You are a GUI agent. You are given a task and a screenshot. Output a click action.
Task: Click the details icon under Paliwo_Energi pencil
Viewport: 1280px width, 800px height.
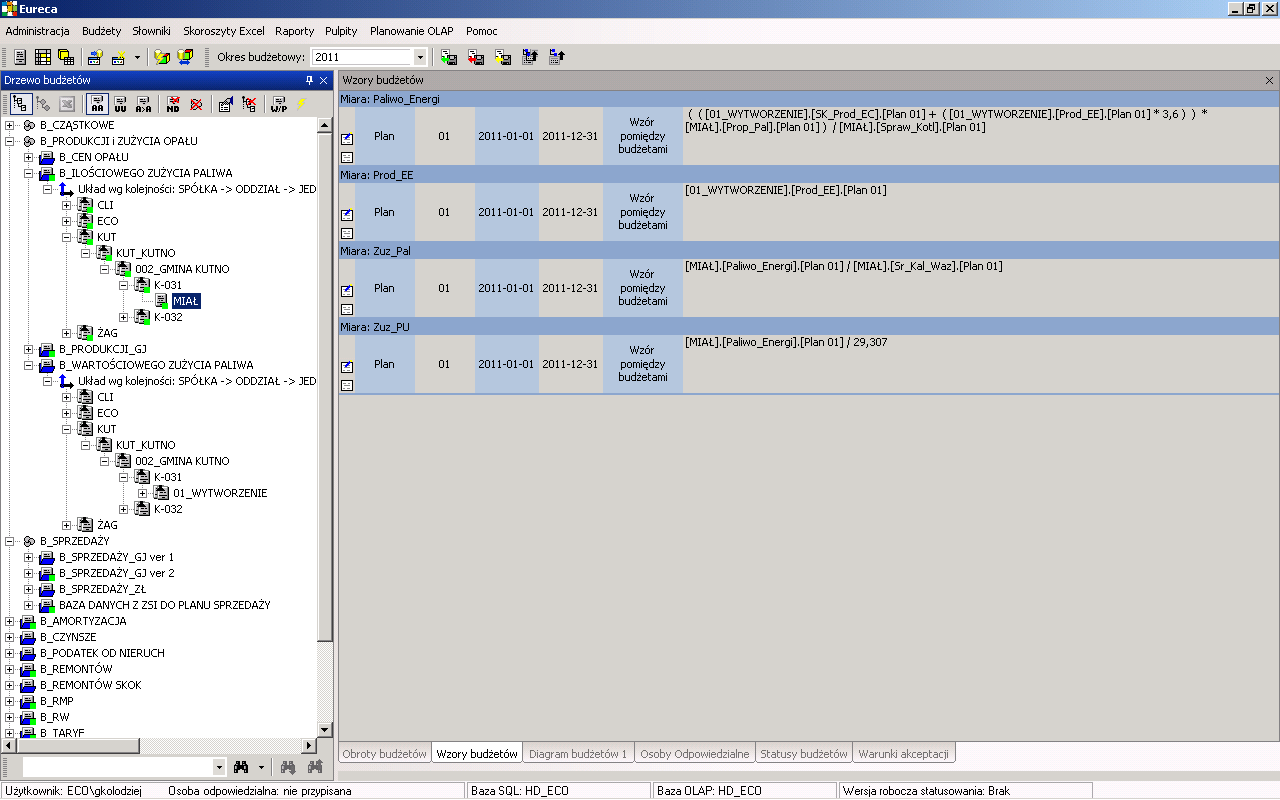coord(347,157)
